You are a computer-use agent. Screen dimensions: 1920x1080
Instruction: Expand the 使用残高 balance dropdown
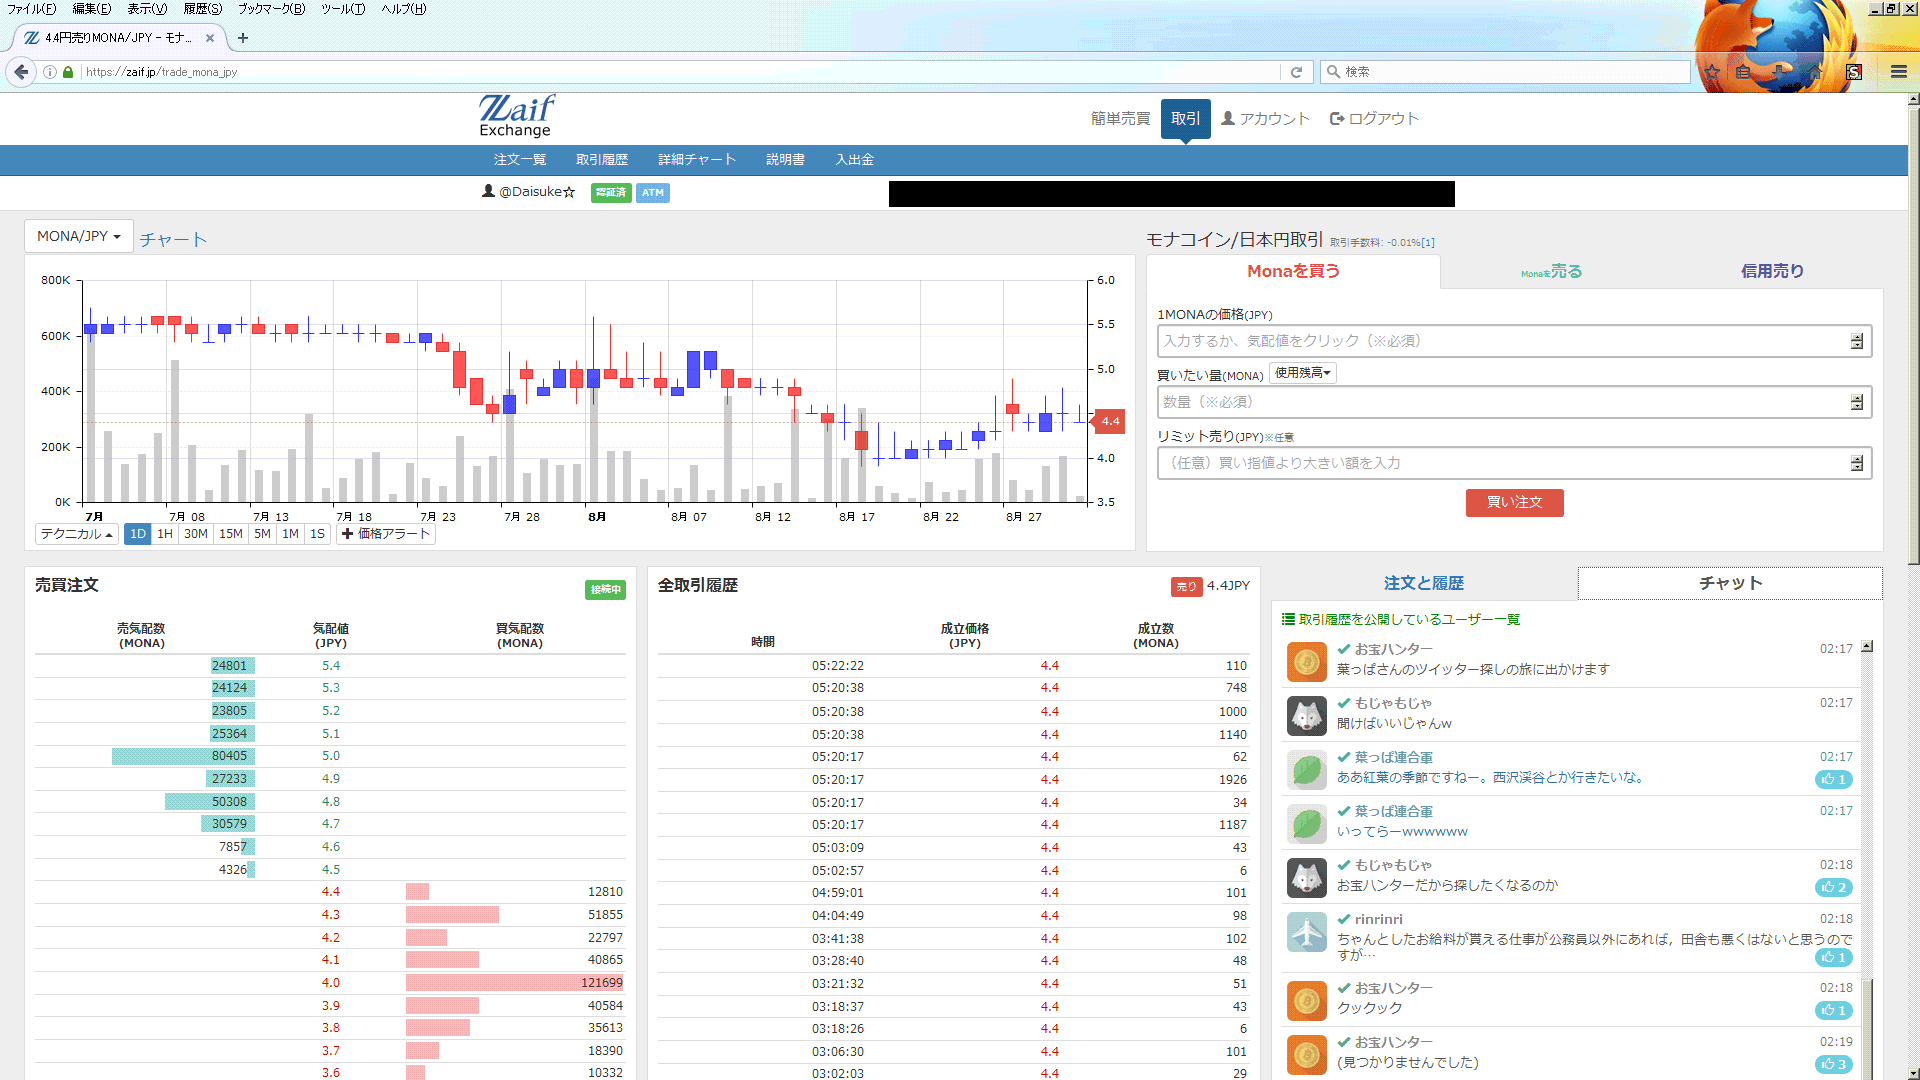click(x=1303, y=373)
